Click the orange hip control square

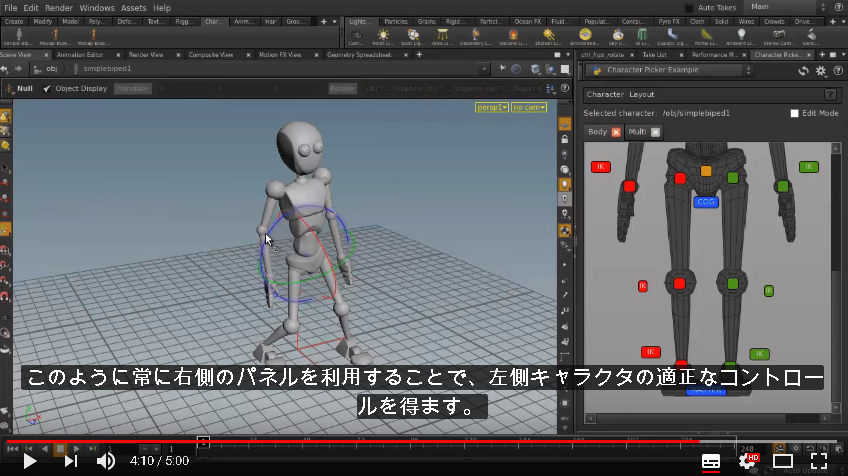tap(706, 171)
